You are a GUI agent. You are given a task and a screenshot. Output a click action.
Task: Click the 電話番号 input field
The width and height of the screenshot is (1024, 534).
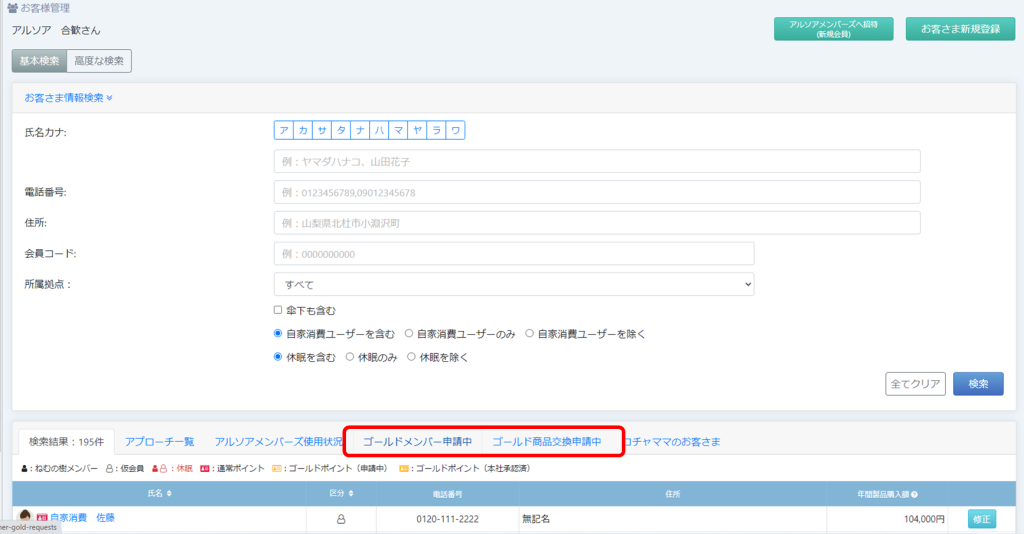[596, 192]
